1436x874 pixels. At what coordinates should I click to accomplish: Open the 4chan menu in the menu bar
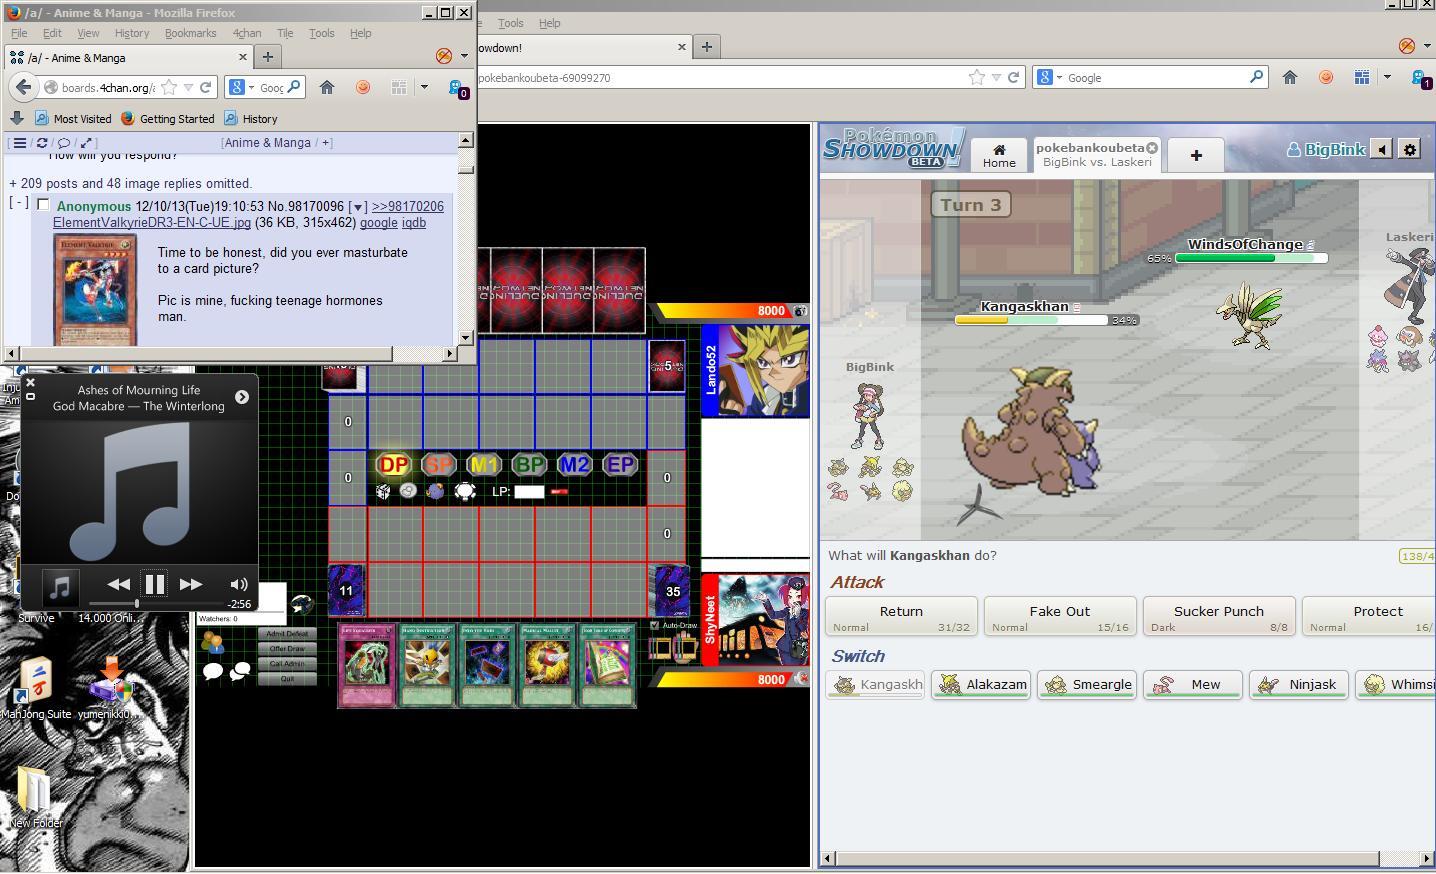[x=247, y=33]
